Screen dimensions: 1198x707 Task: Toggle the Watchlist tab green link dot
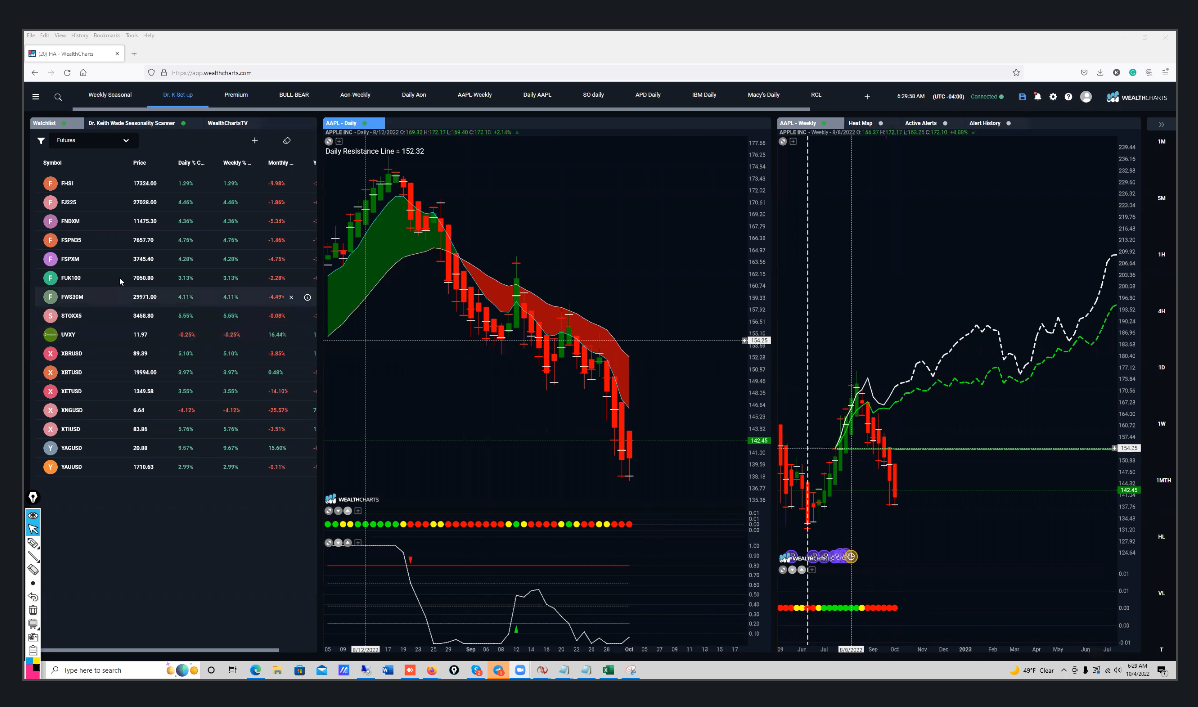(64, 123)
